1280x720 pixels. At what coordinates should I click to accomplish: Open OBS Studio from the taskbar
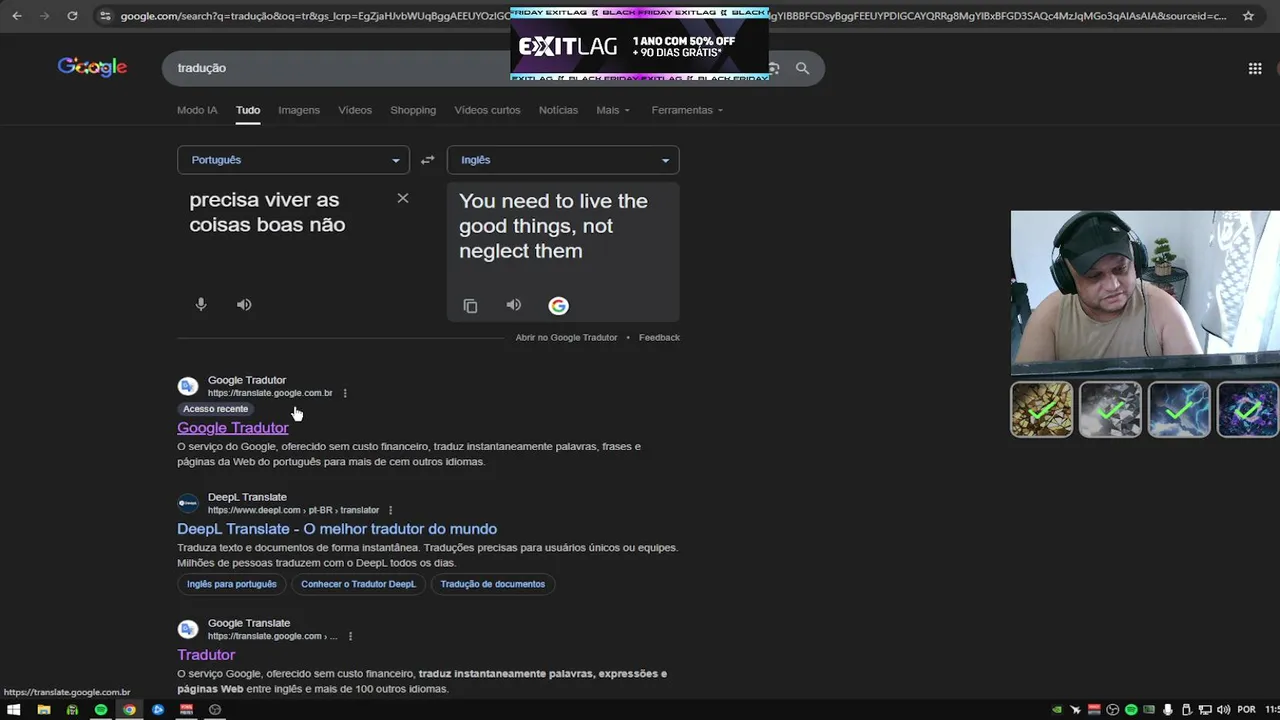tap(215, 710)
